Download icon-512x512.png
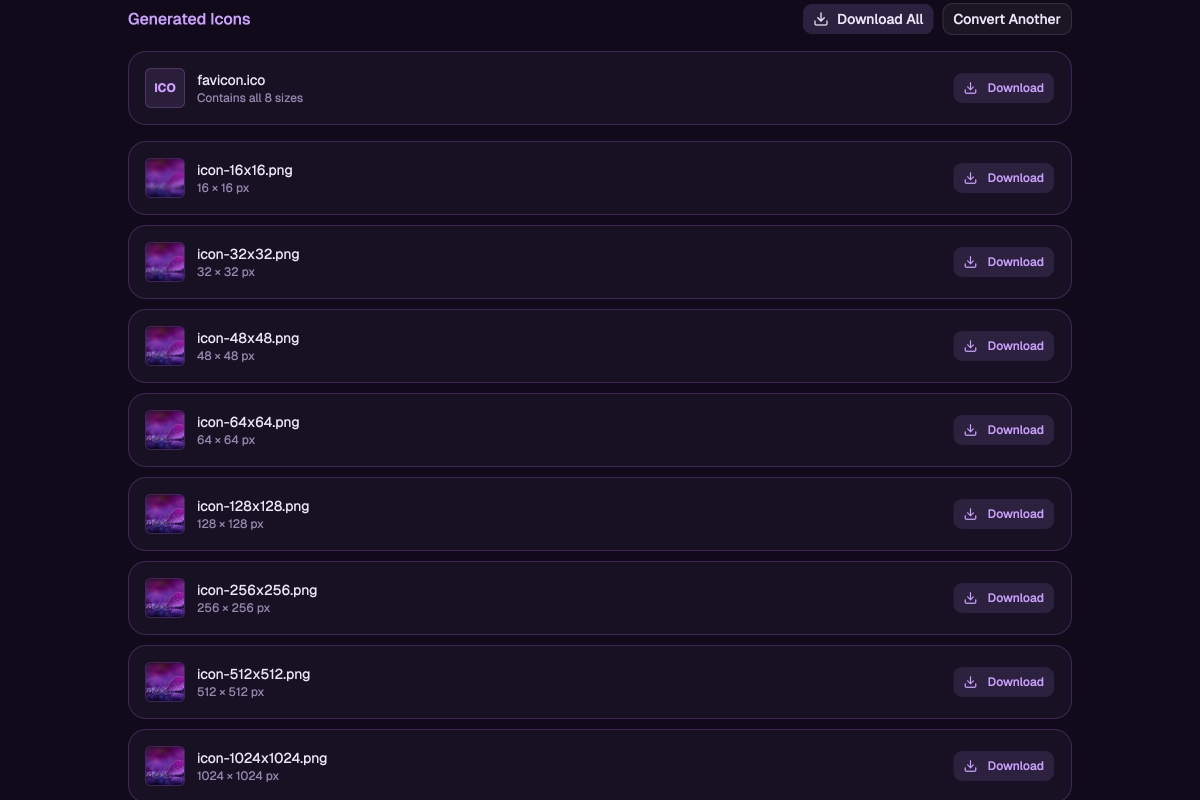 click(1003, 682)
